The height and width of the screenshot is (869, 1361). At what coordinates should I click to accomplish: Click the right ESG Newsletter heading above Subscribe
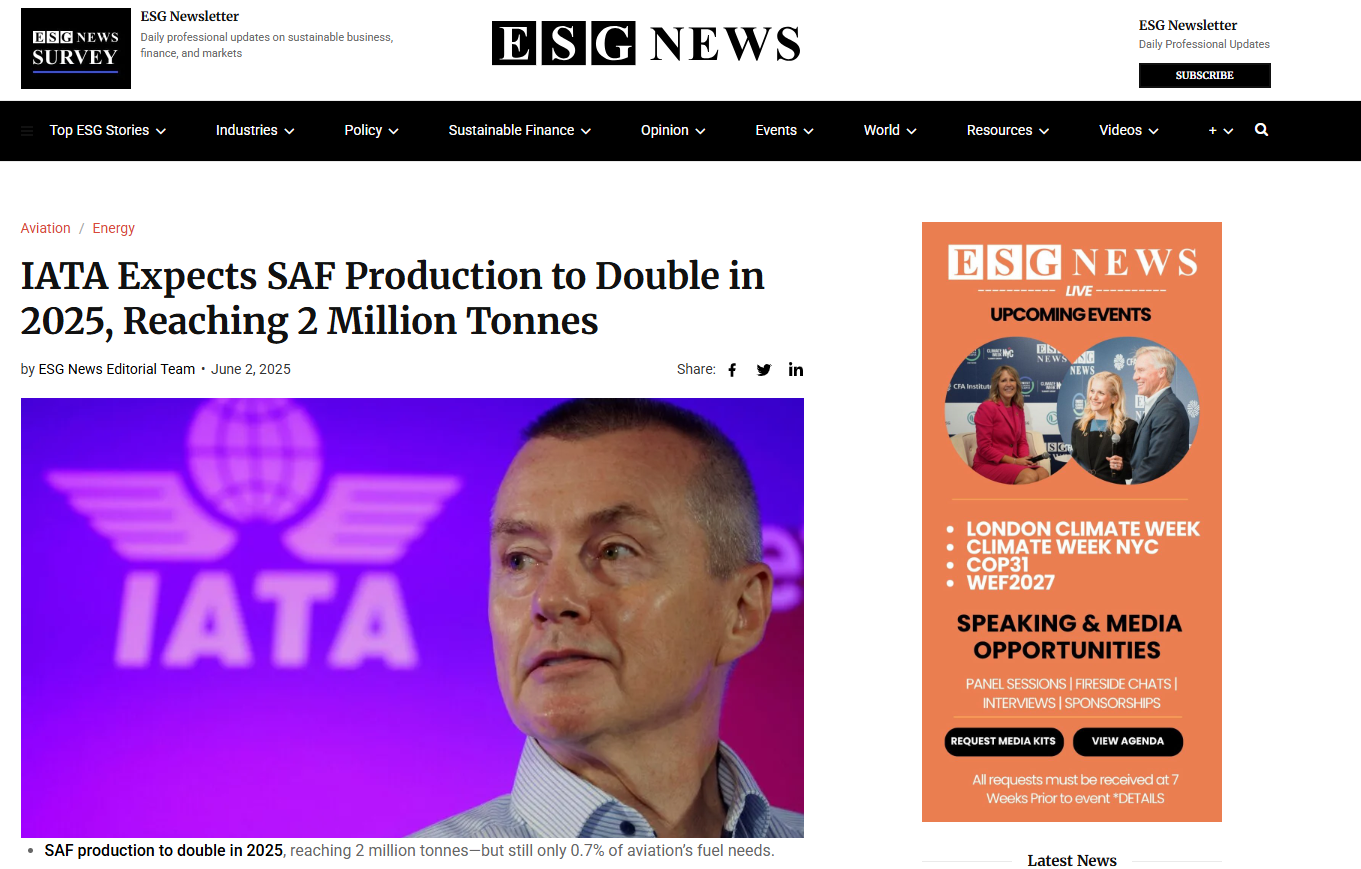coord(1188,25)
